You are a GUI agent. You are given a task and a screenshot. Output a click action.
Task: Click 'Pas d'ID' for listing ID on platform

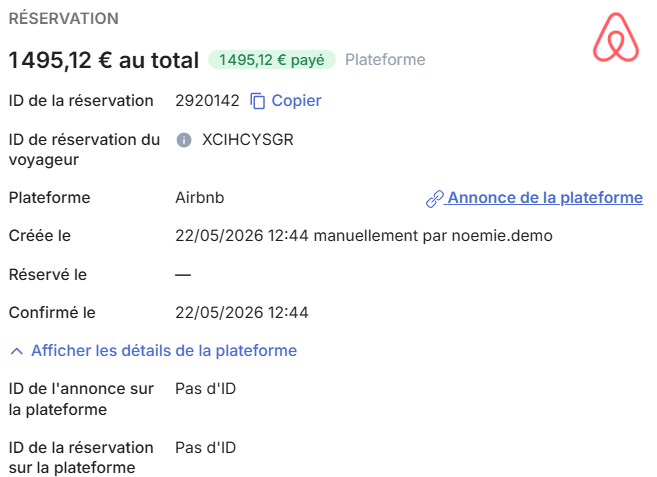pyautogui.click(x=205, y=389)
